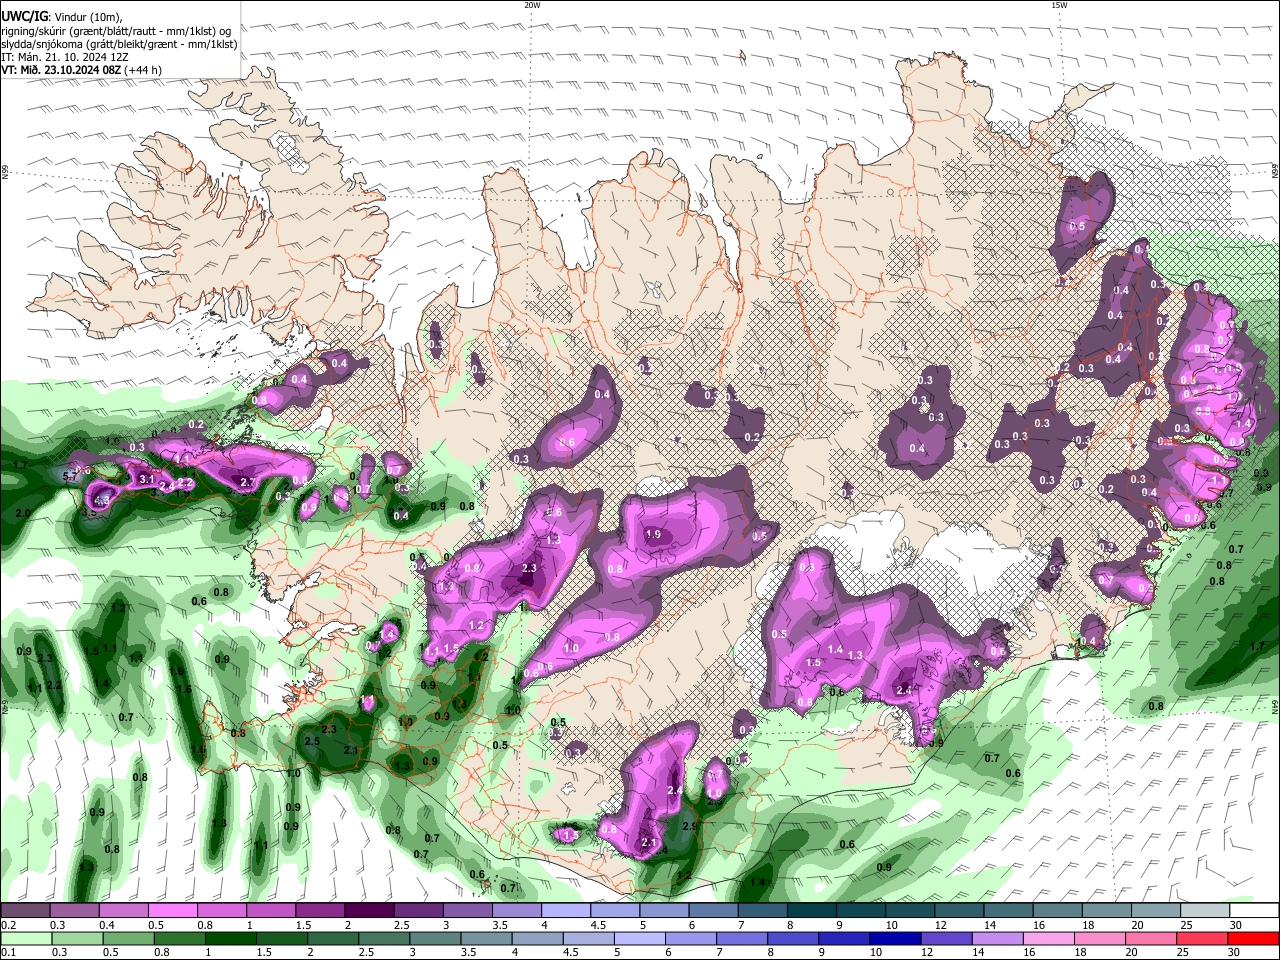Click the 4–4.5 pale lavender swatch, upper legend row
The width and height of the screenshot is (1280, 960).
coord(565,910)
